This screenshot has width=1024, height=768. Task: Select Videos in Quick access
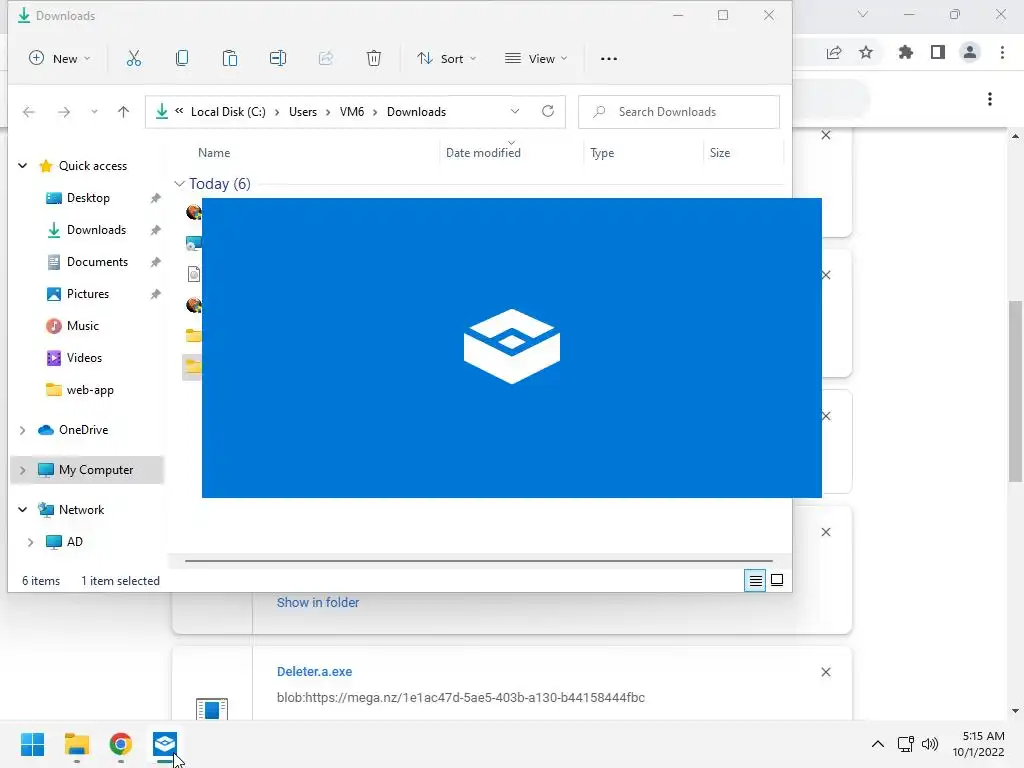84,358
